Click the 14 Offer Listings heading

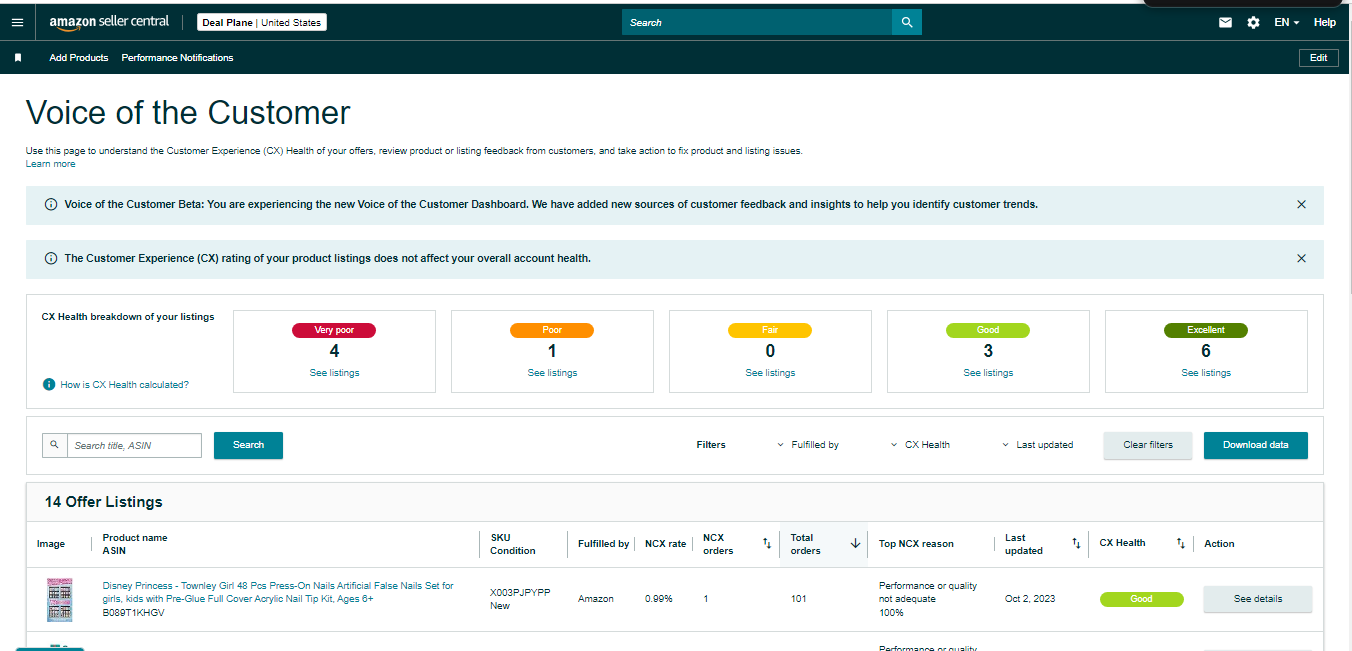104,502
